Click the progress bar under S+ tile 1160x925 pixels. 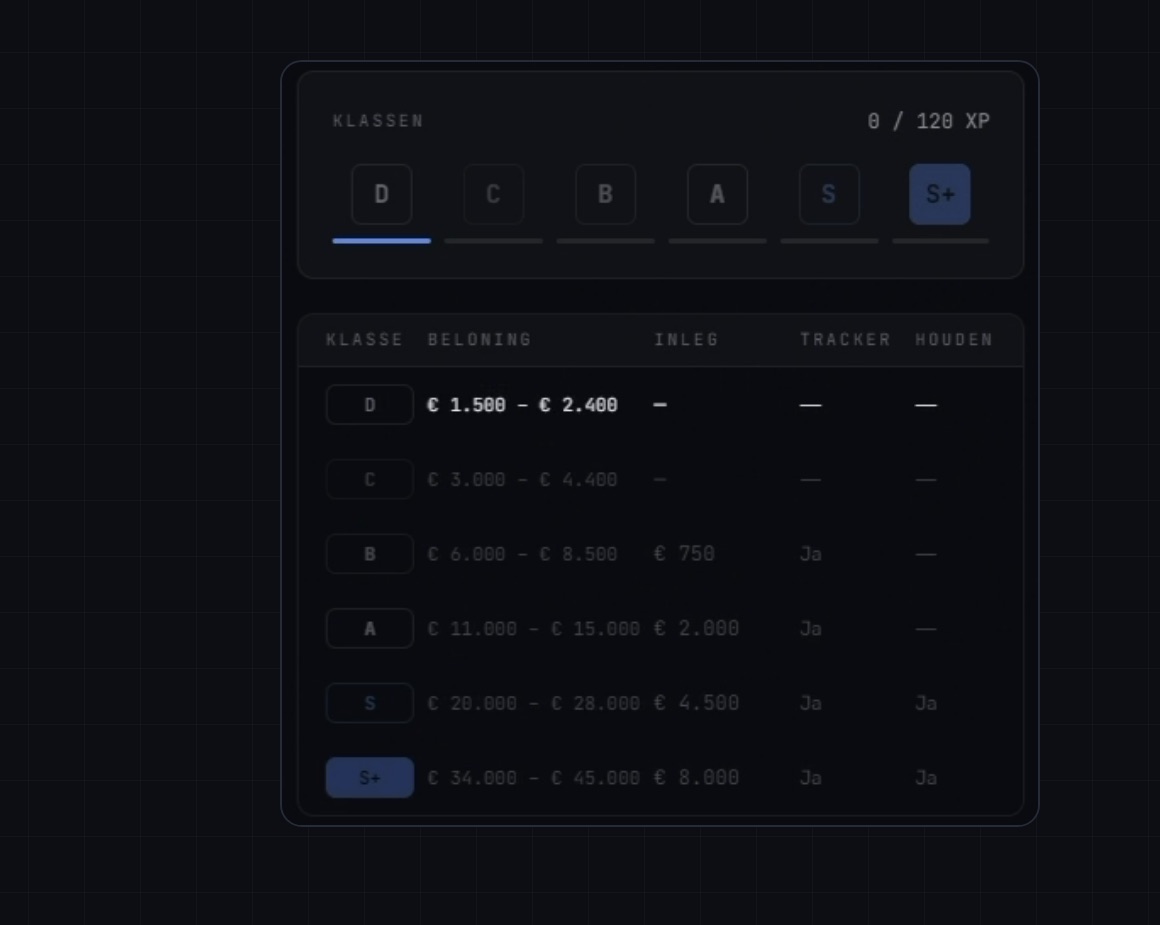coord(940,240)
